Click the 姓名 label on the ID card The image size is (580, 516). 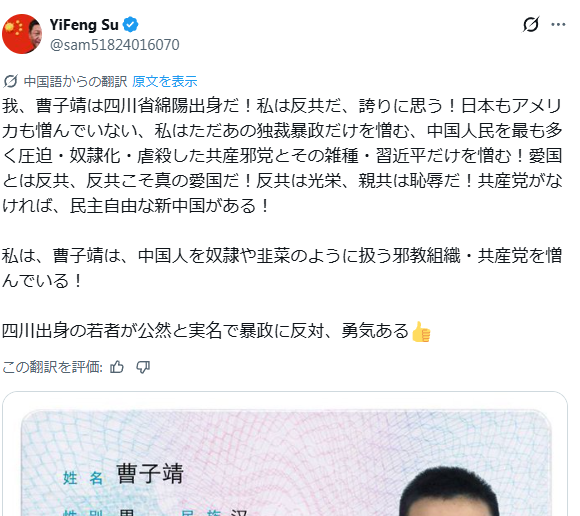coord(82,478)
